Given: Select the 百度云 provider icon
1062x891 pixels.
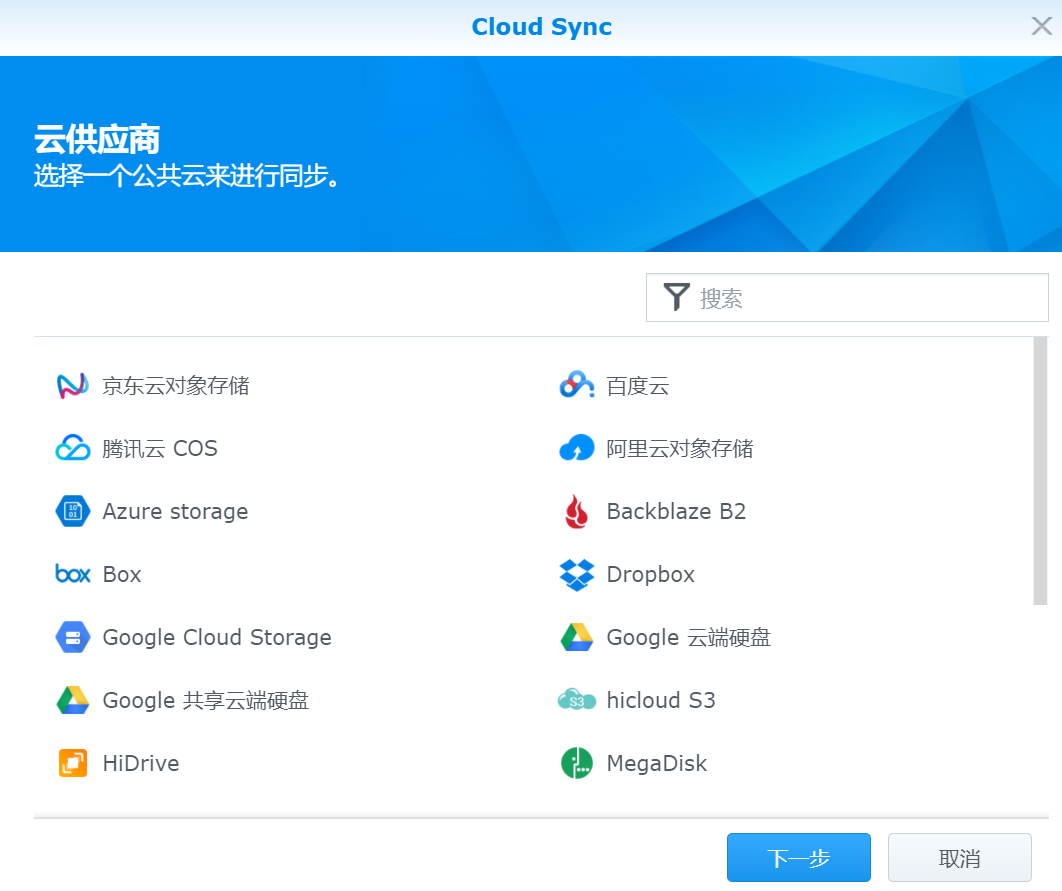Looking at the screenshot, I should click(576, 385).
